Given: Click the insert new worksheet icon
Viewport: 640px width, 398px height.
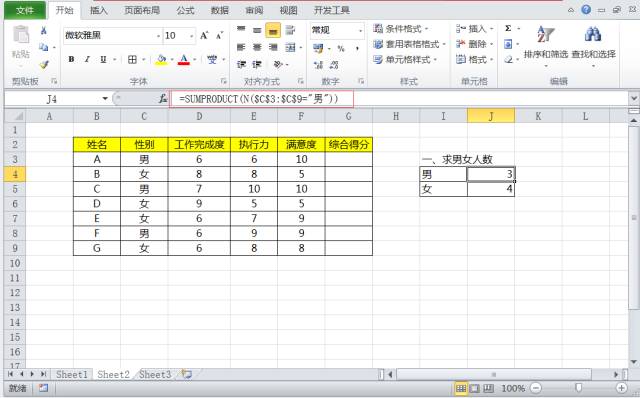Looking at the screenshot, I should tap(187, 374).
